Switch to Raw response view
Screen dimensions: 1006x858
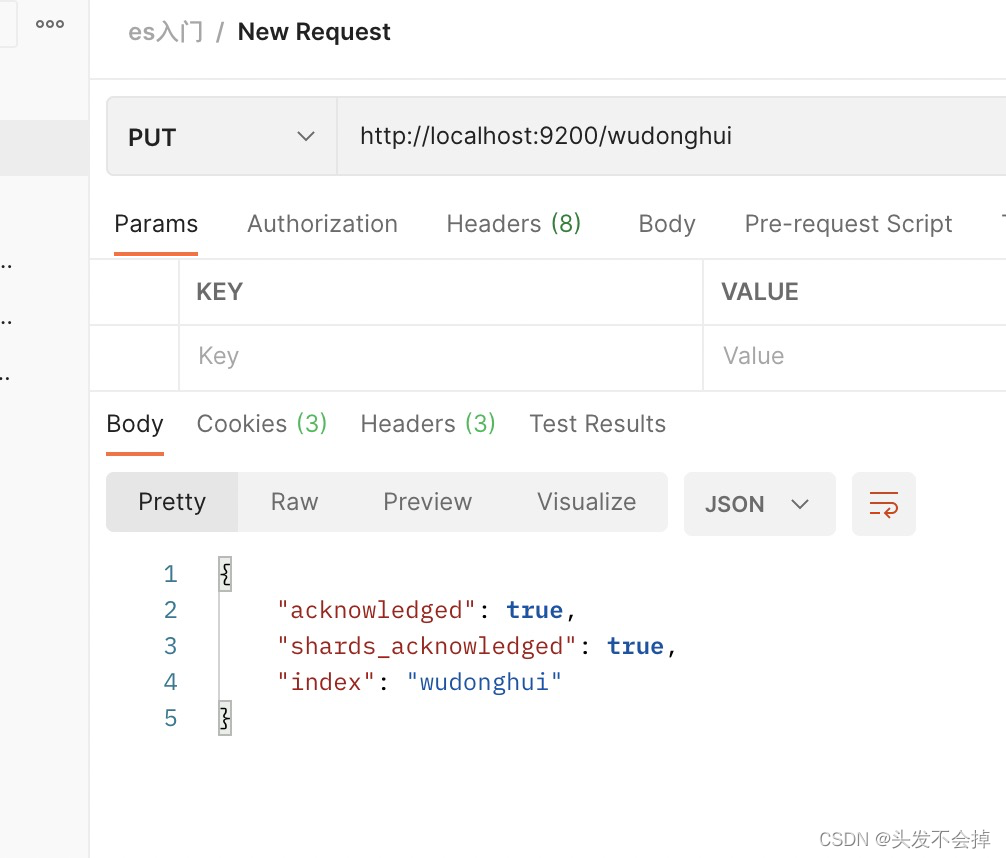(x=294, y=502)
